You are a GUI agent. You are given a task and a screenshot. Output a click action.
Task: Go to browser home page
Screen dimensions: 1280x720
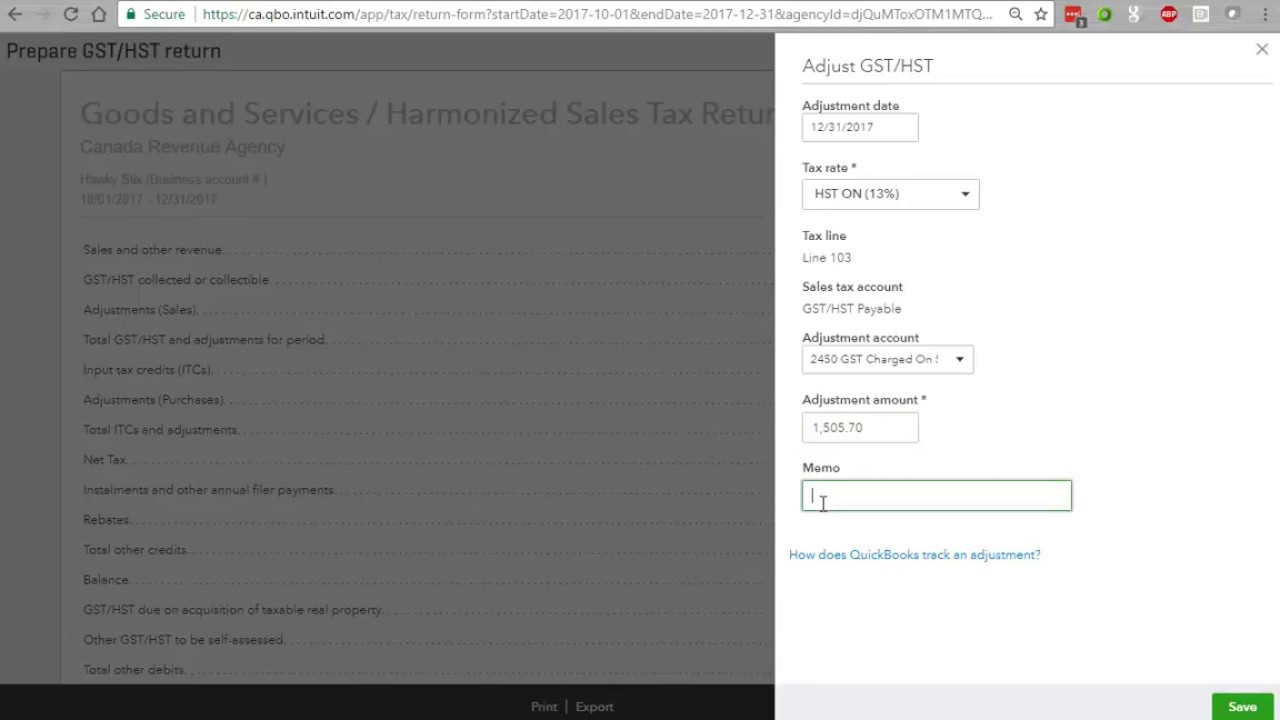click(99, 14)
